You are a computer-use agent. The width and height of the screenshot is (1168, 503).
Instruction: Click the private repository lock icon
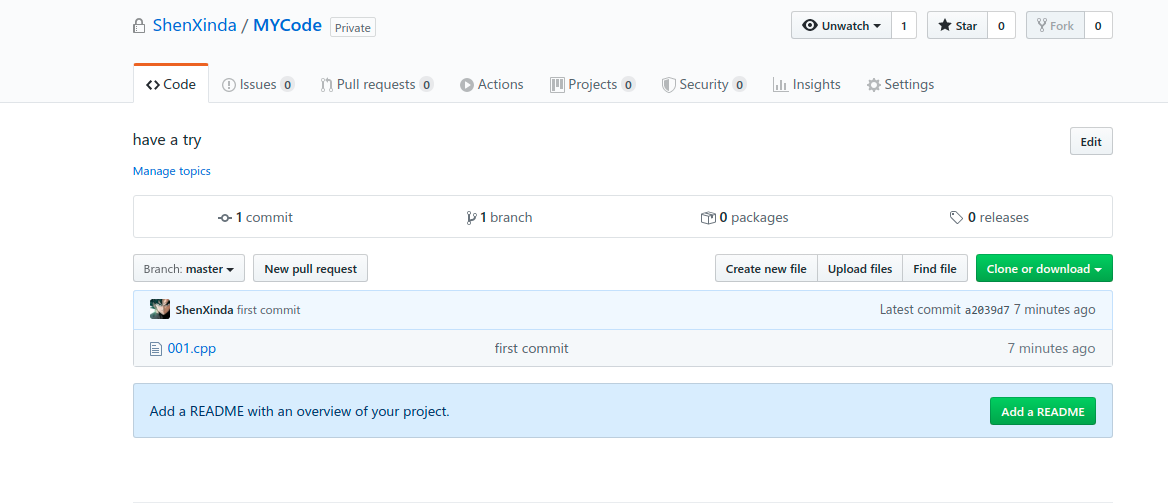pos(139,26)
